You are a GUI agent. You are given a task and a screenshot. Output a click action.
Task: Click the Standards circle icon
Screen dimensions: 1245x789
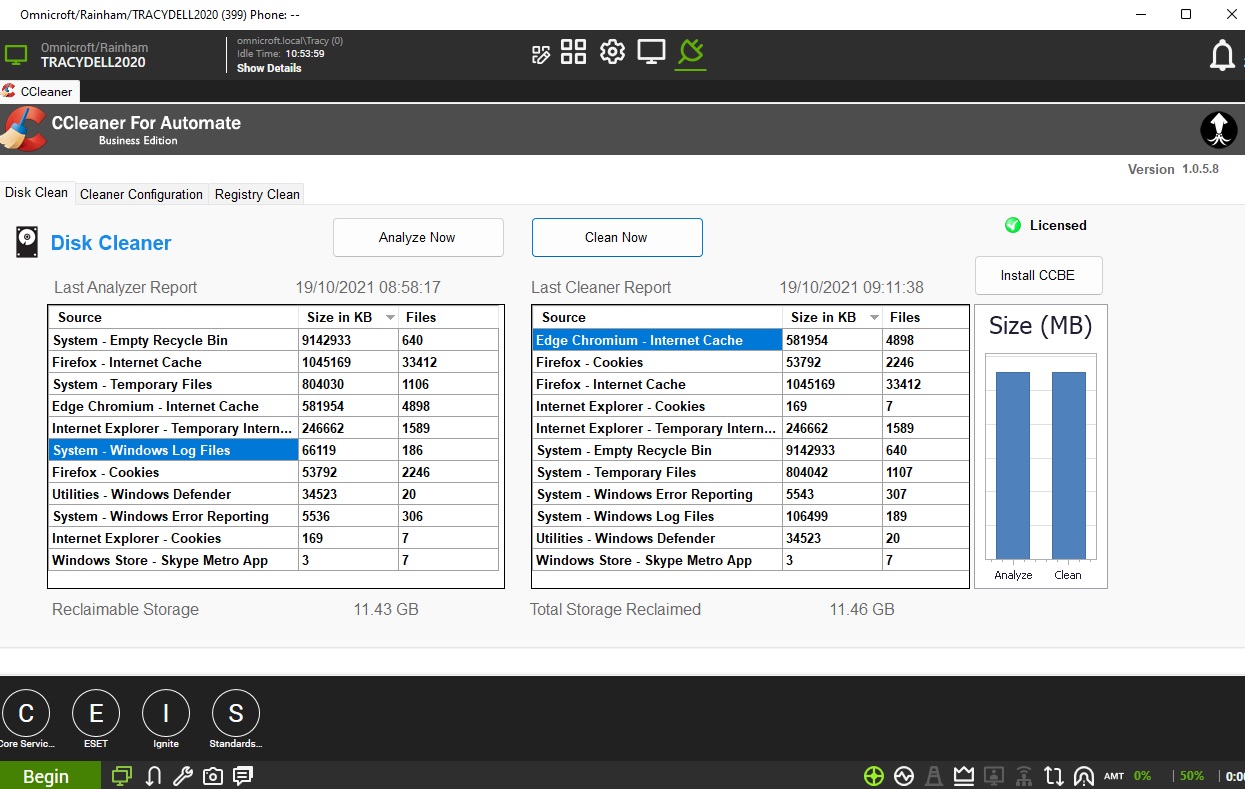(236, 713)
